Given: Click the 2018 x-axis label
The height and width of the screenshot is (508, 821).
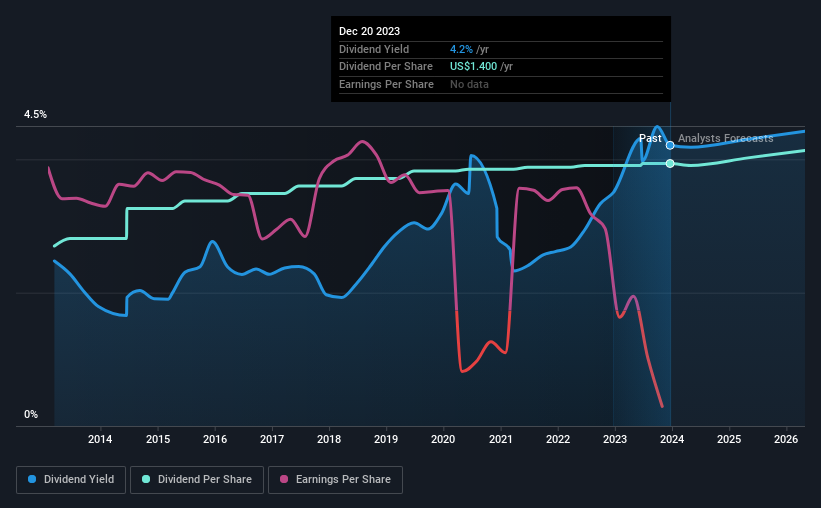Looking at the screenshot, I should 329,439.
